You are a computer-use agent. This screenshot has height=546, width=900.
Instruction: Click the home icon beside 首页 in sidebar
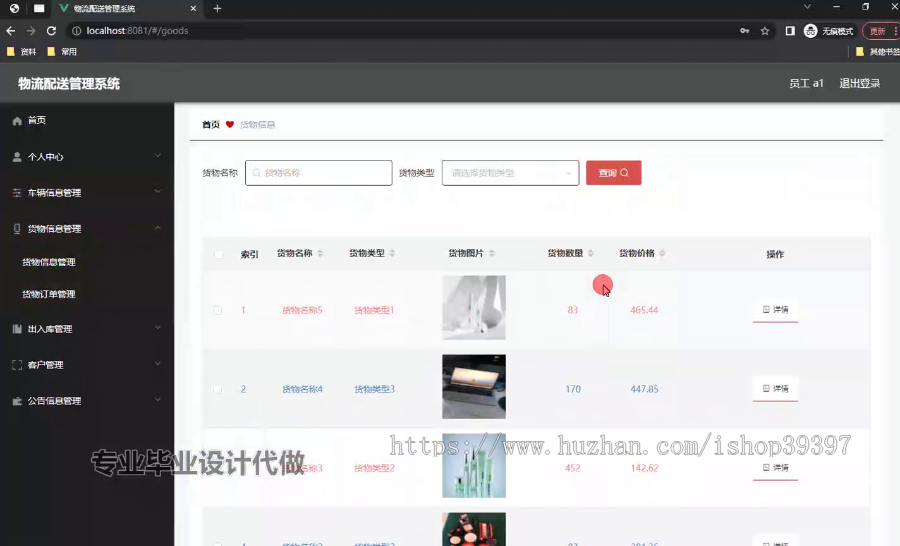(x=17, y=121)
